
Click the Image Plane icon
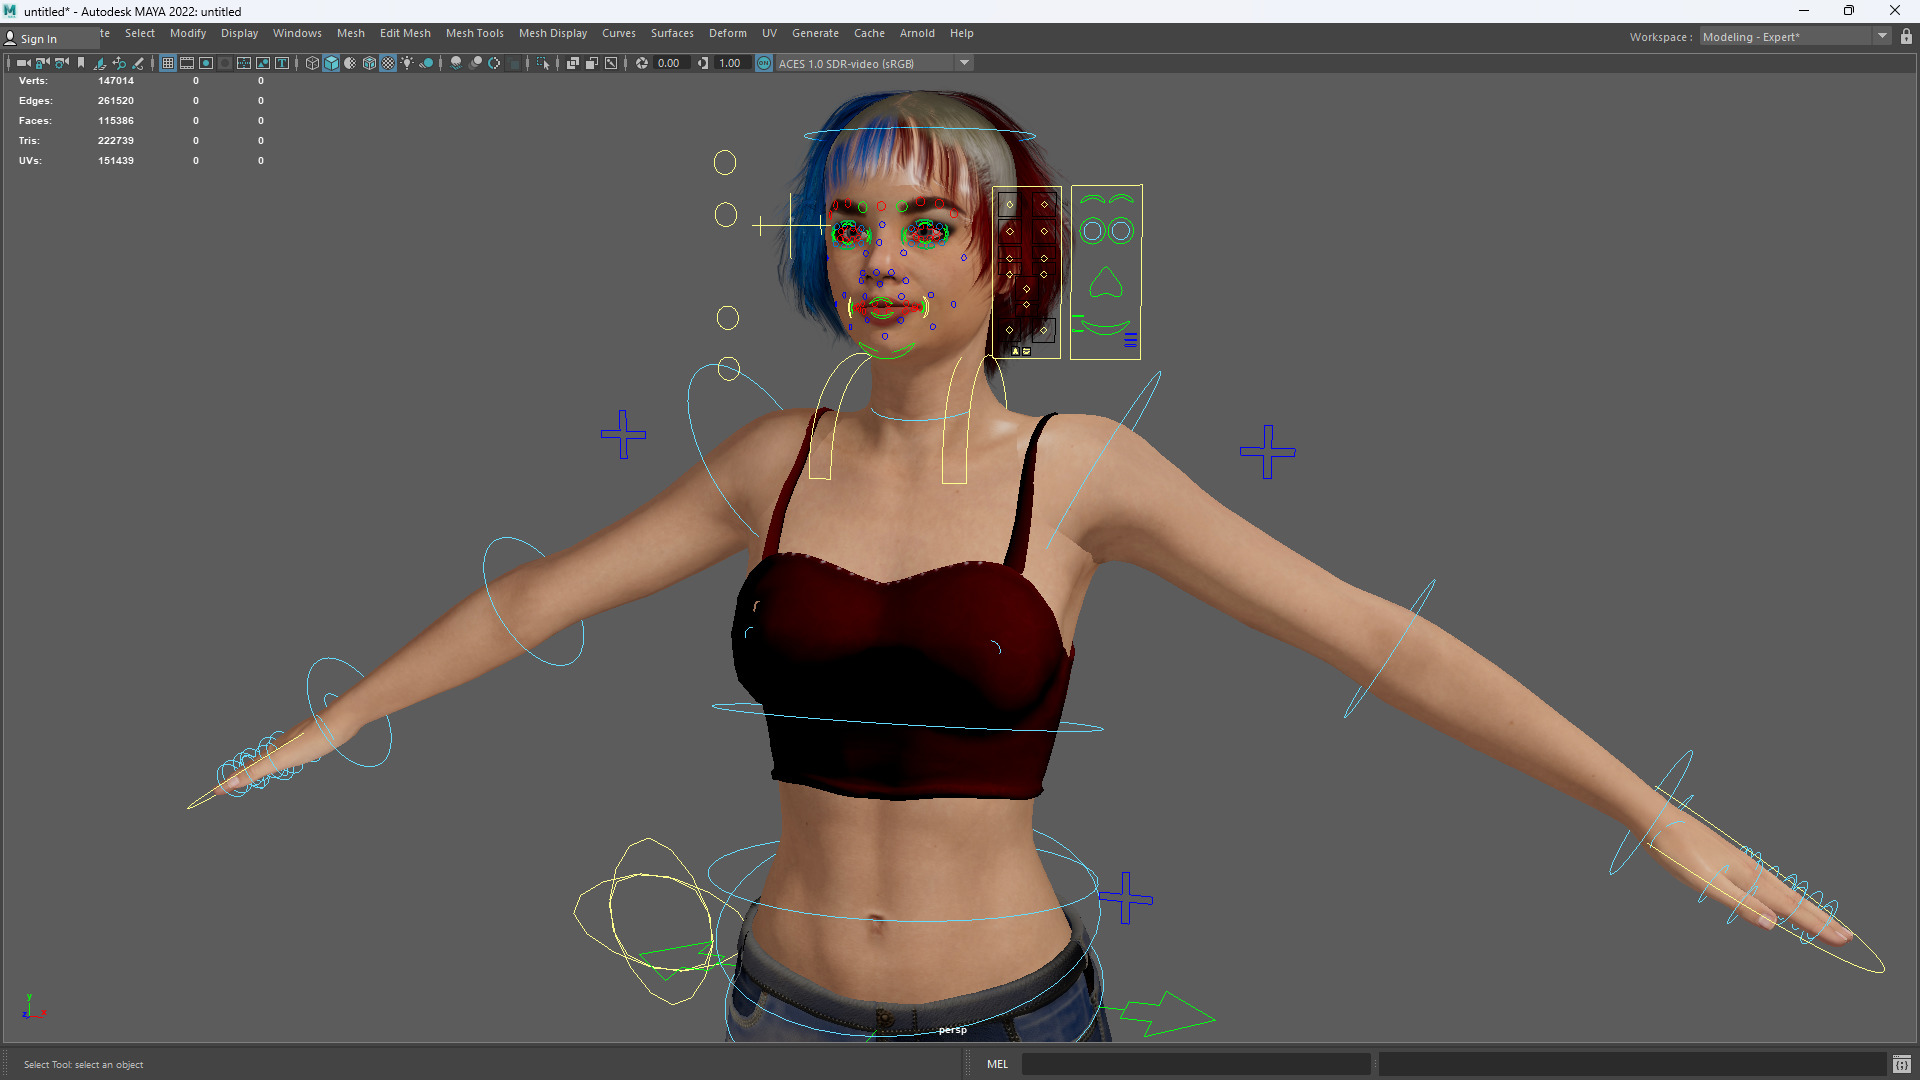pos(100,63)
